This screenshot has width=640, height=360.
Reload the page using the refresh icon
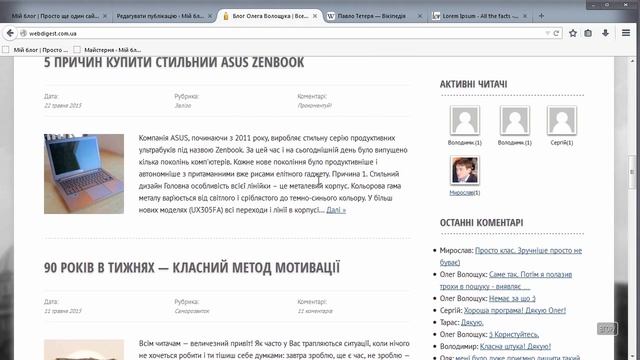(556, 33)
